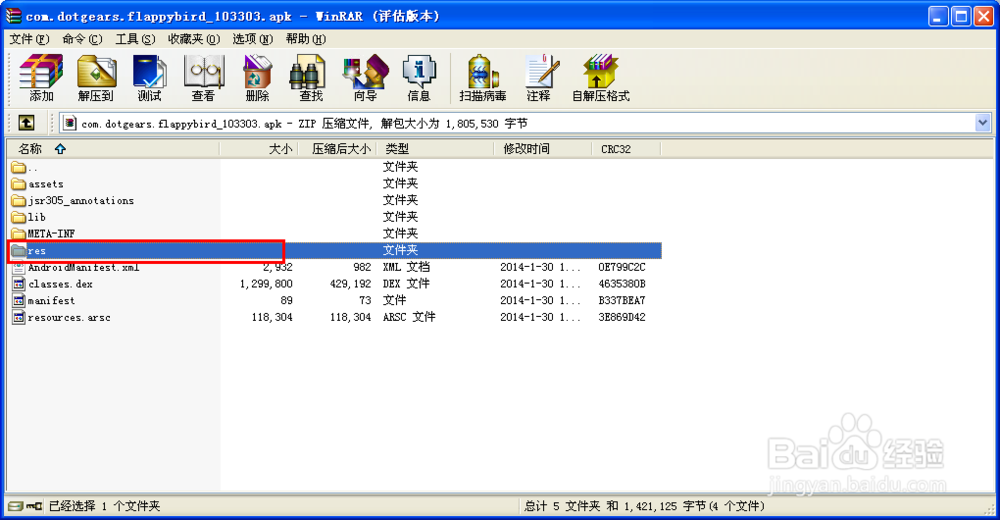The image size is (1000, 520).
Task: Show archive Info (信息) icon
Action: point(419,78)
